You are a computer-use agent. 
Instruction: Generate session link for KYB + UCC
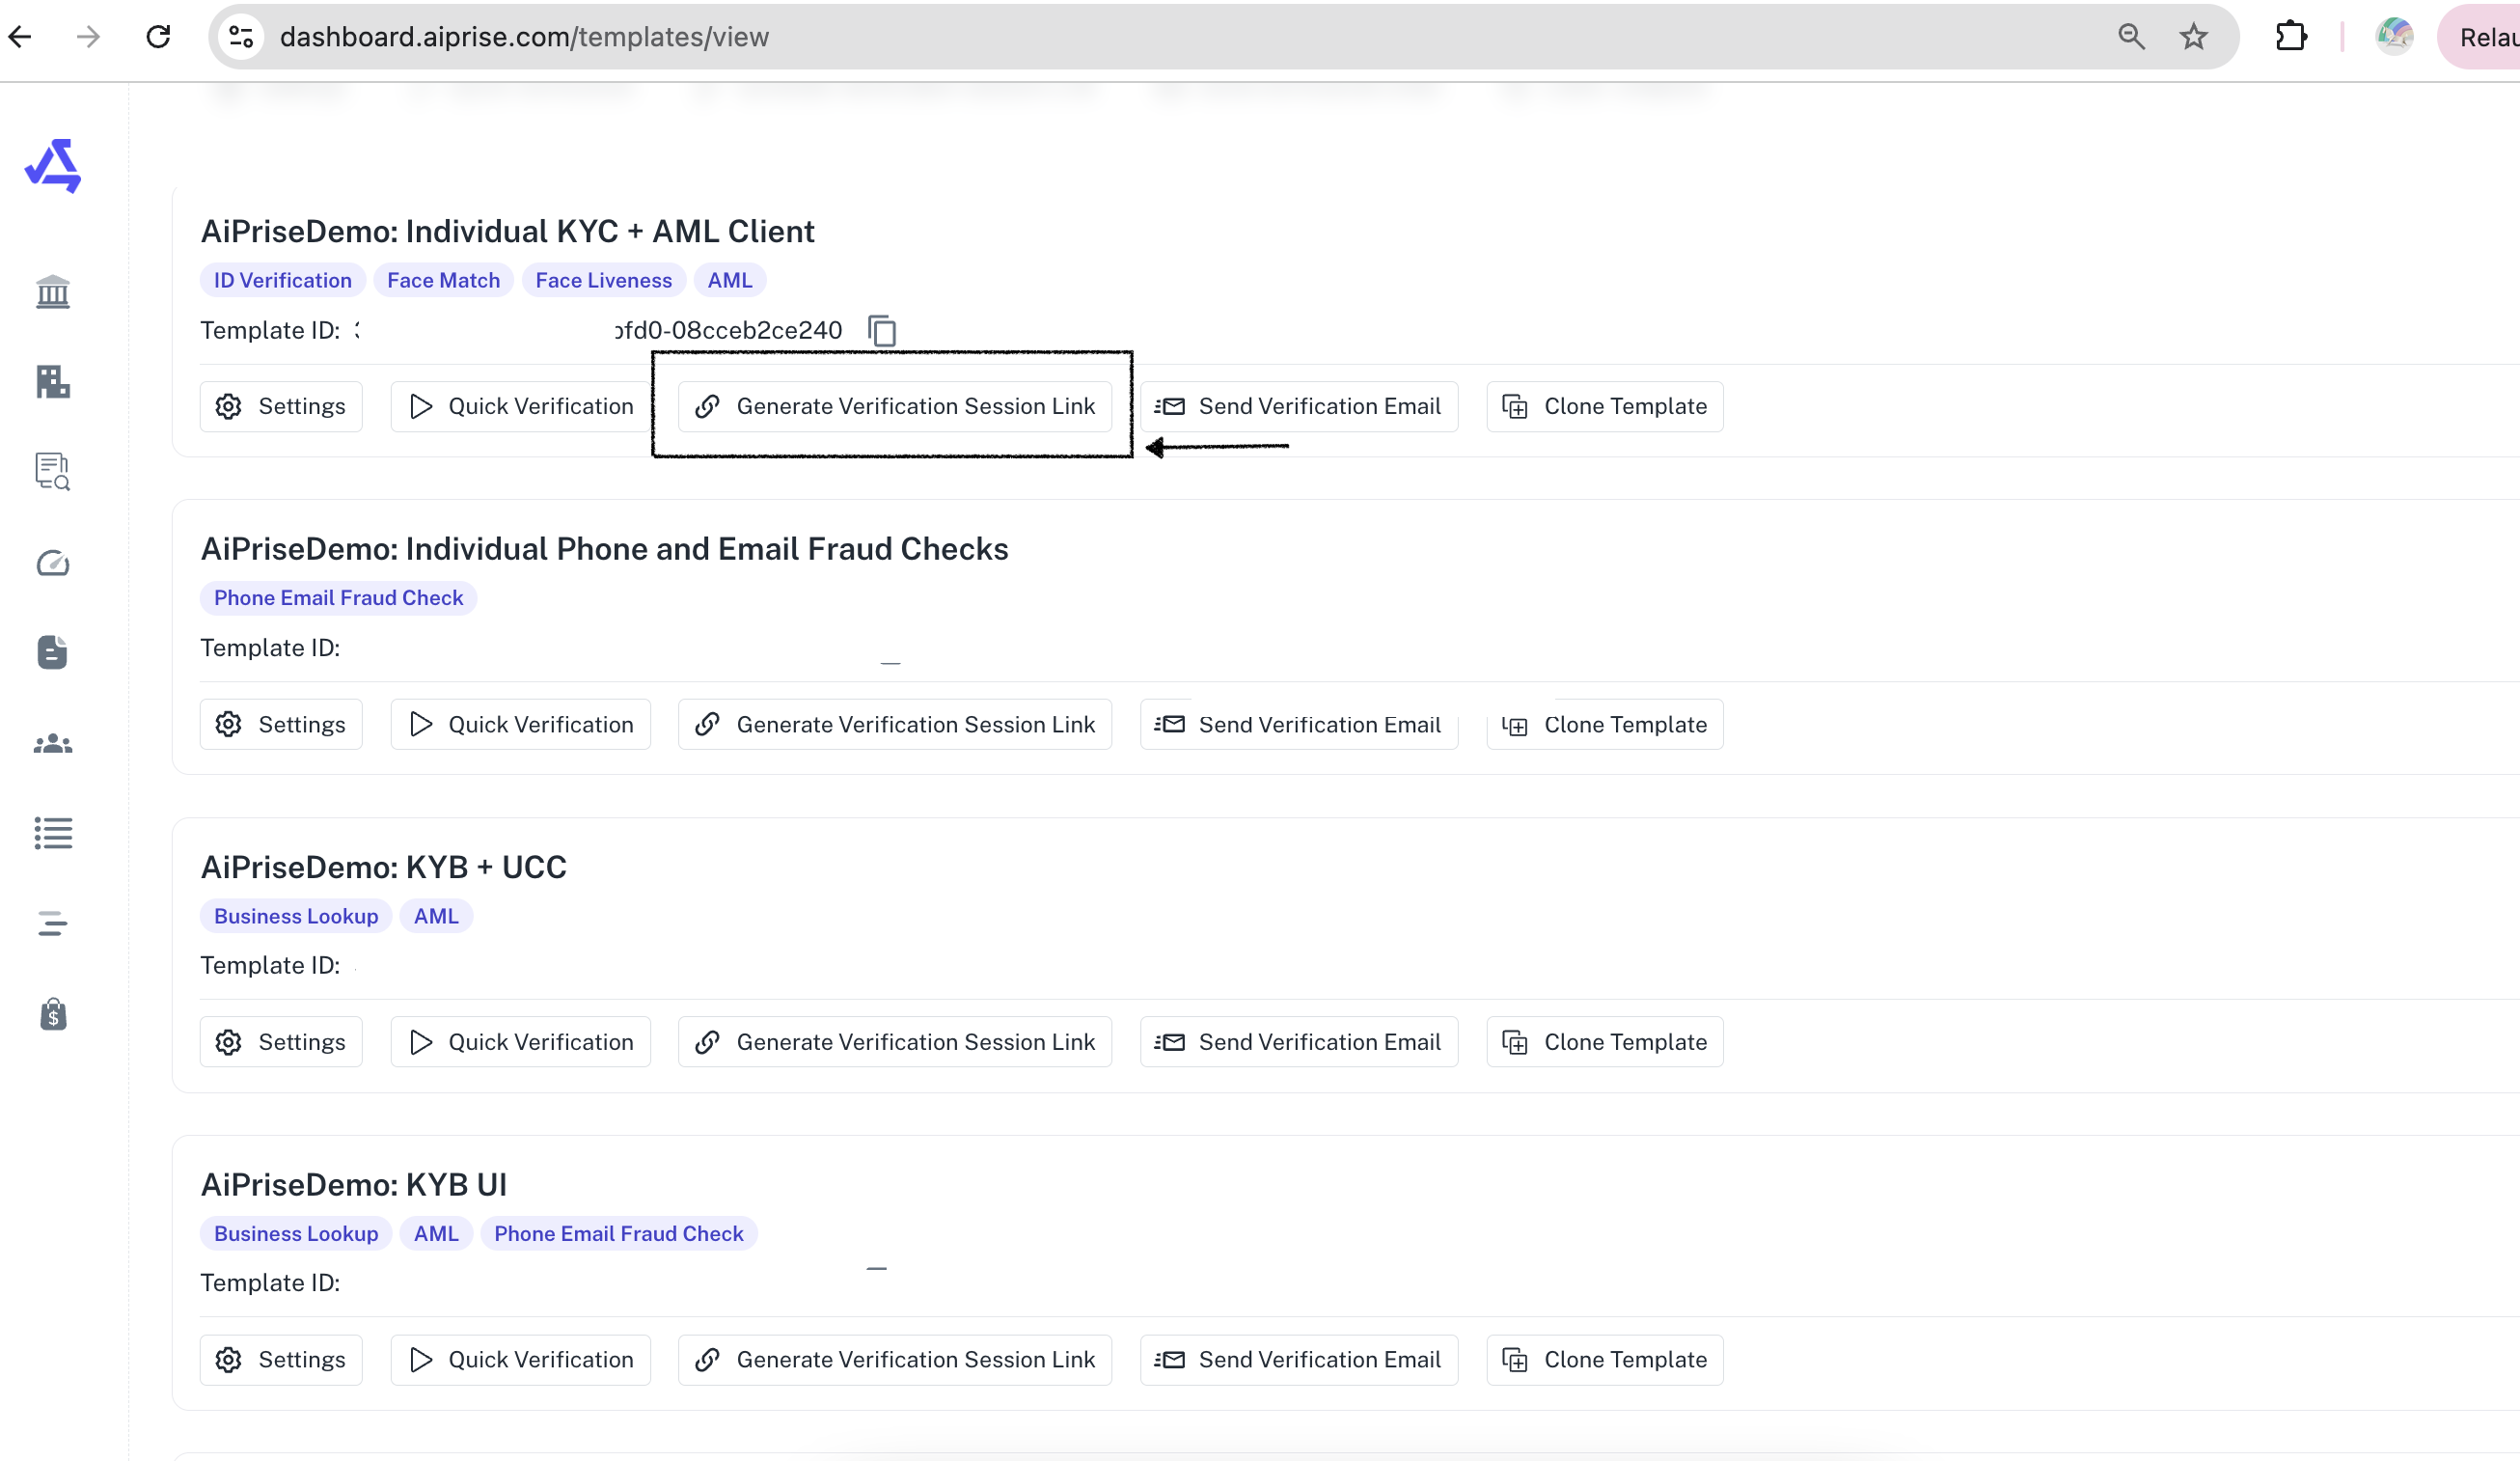pos(895,1042)
